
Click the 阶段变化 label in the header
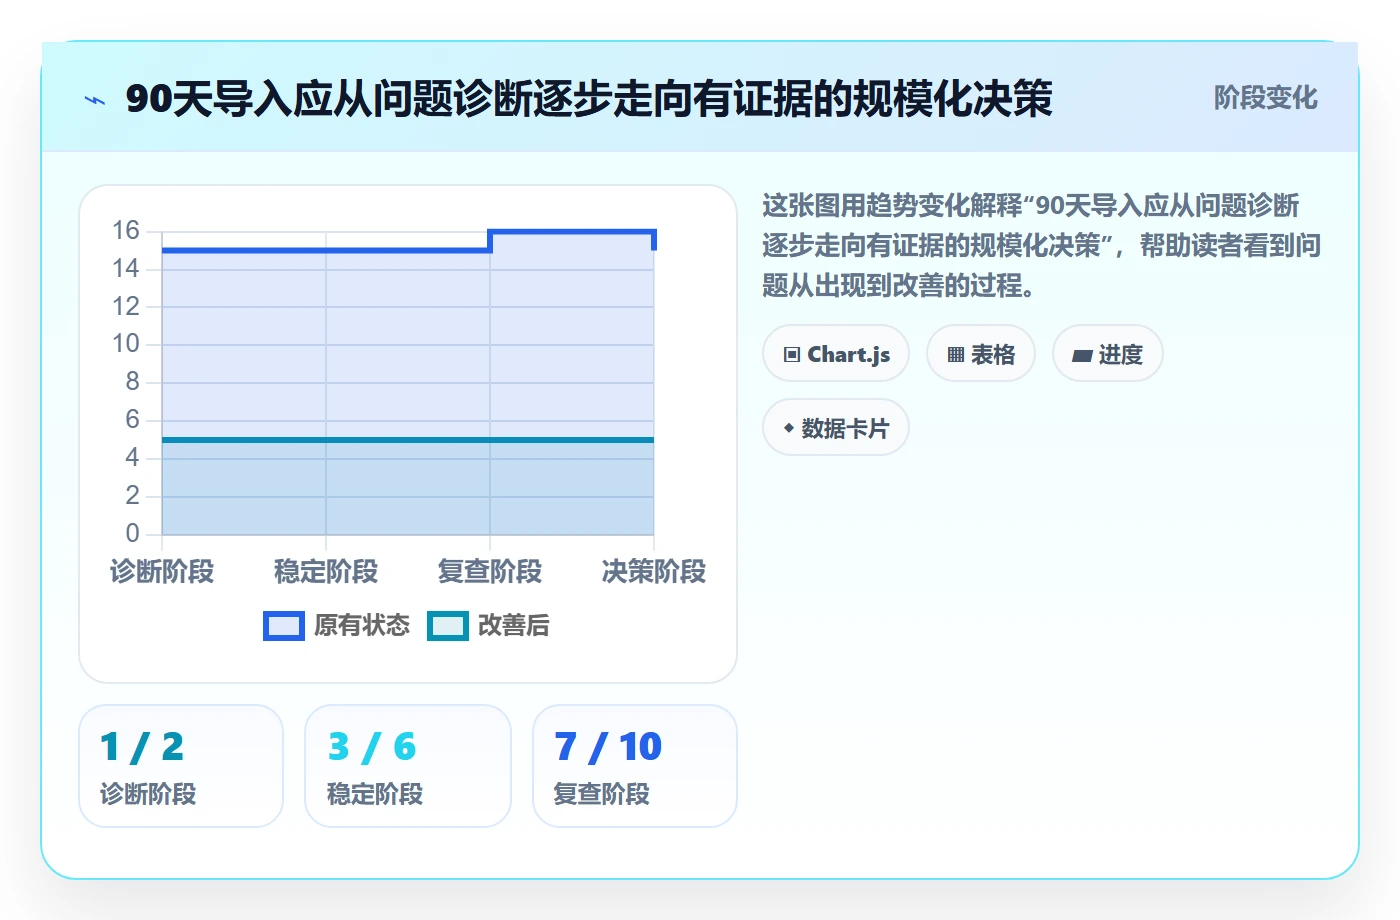tap(1265, 98)
